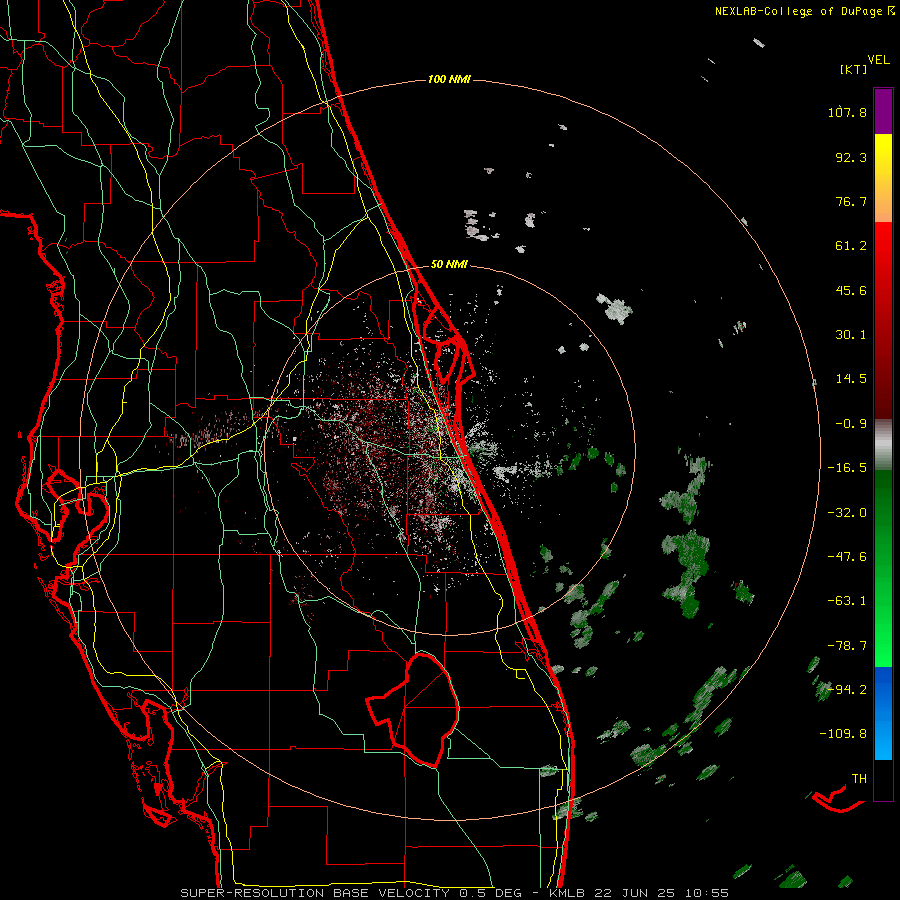Click the gray segment of velocity color bar

coord(883,444)
